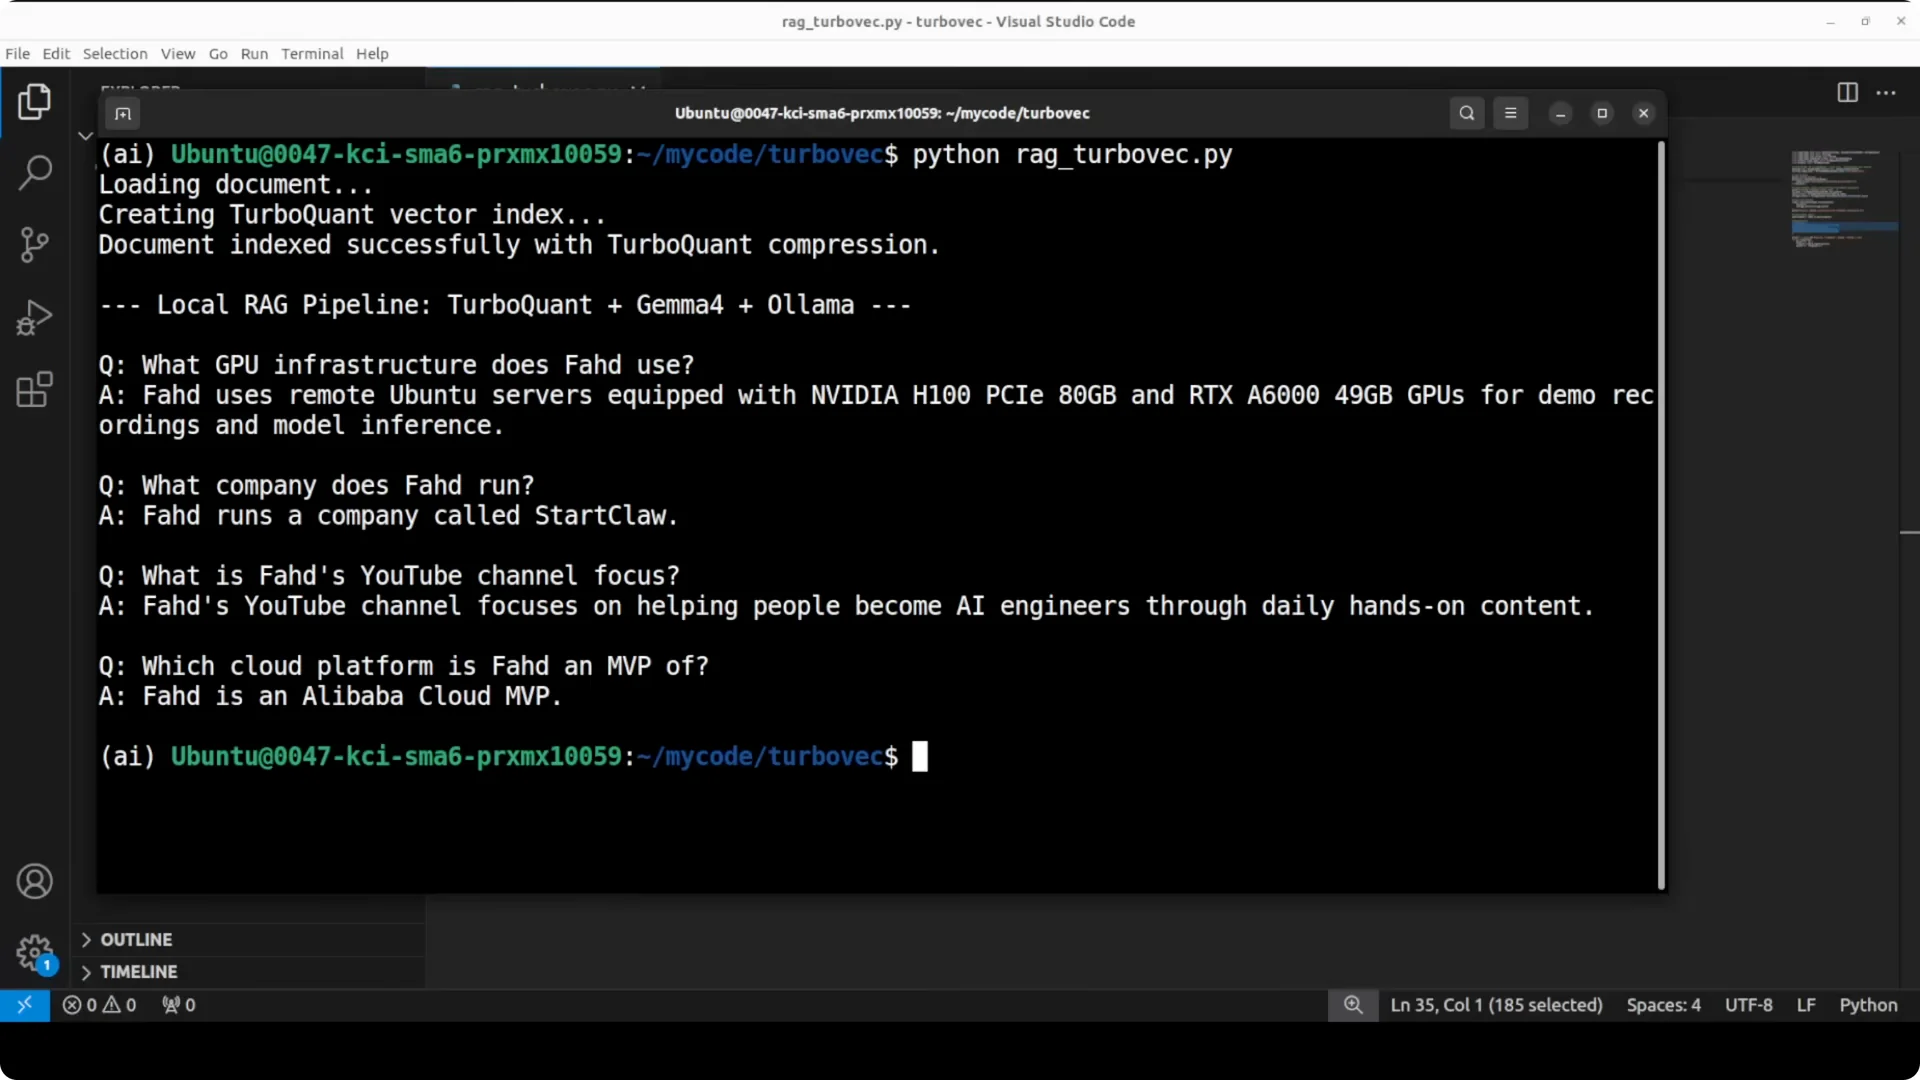Collapse the explorer folder chevron beside the terminal

click(85, 135)
